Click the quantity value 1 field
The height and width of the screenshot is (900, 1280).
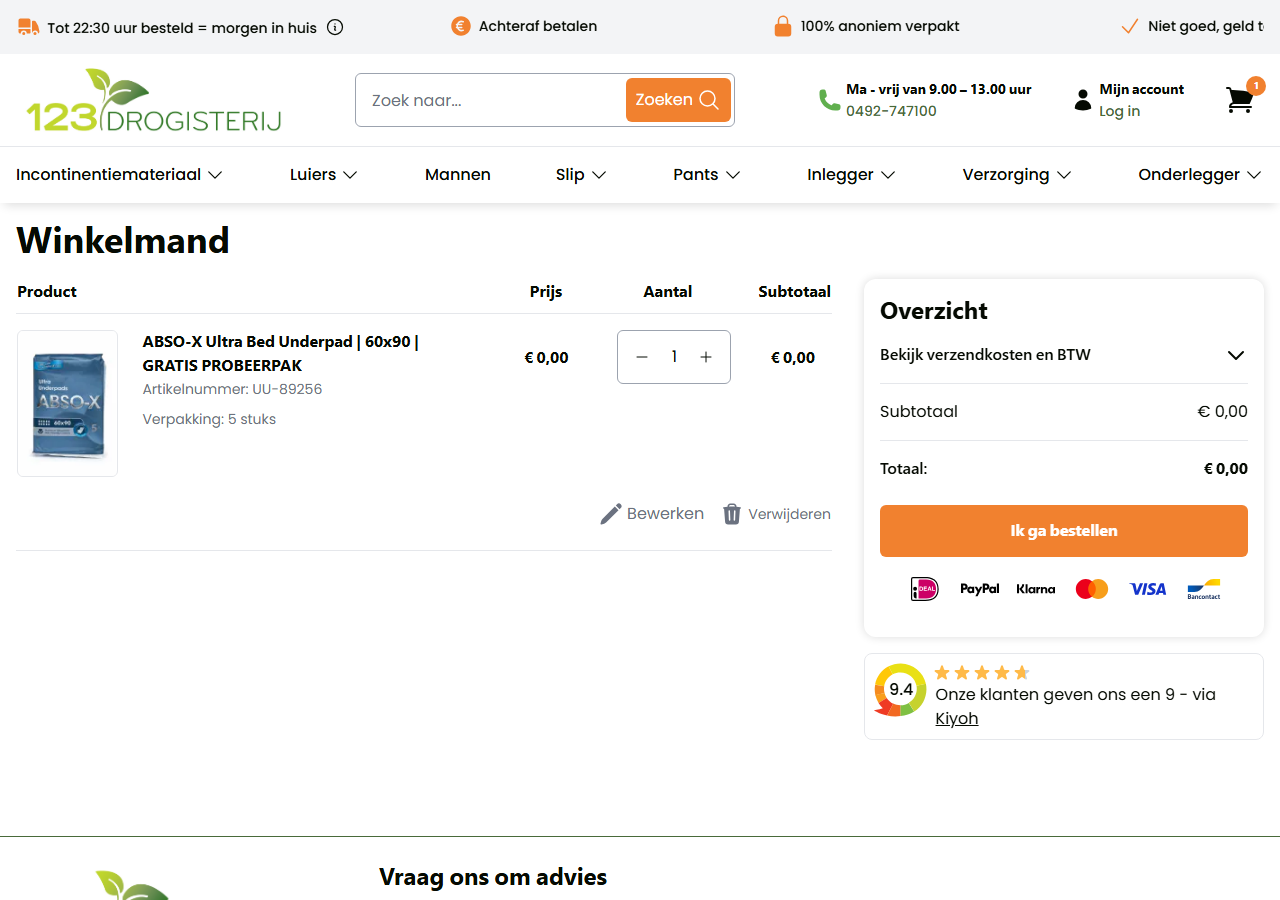pos(674,357)
